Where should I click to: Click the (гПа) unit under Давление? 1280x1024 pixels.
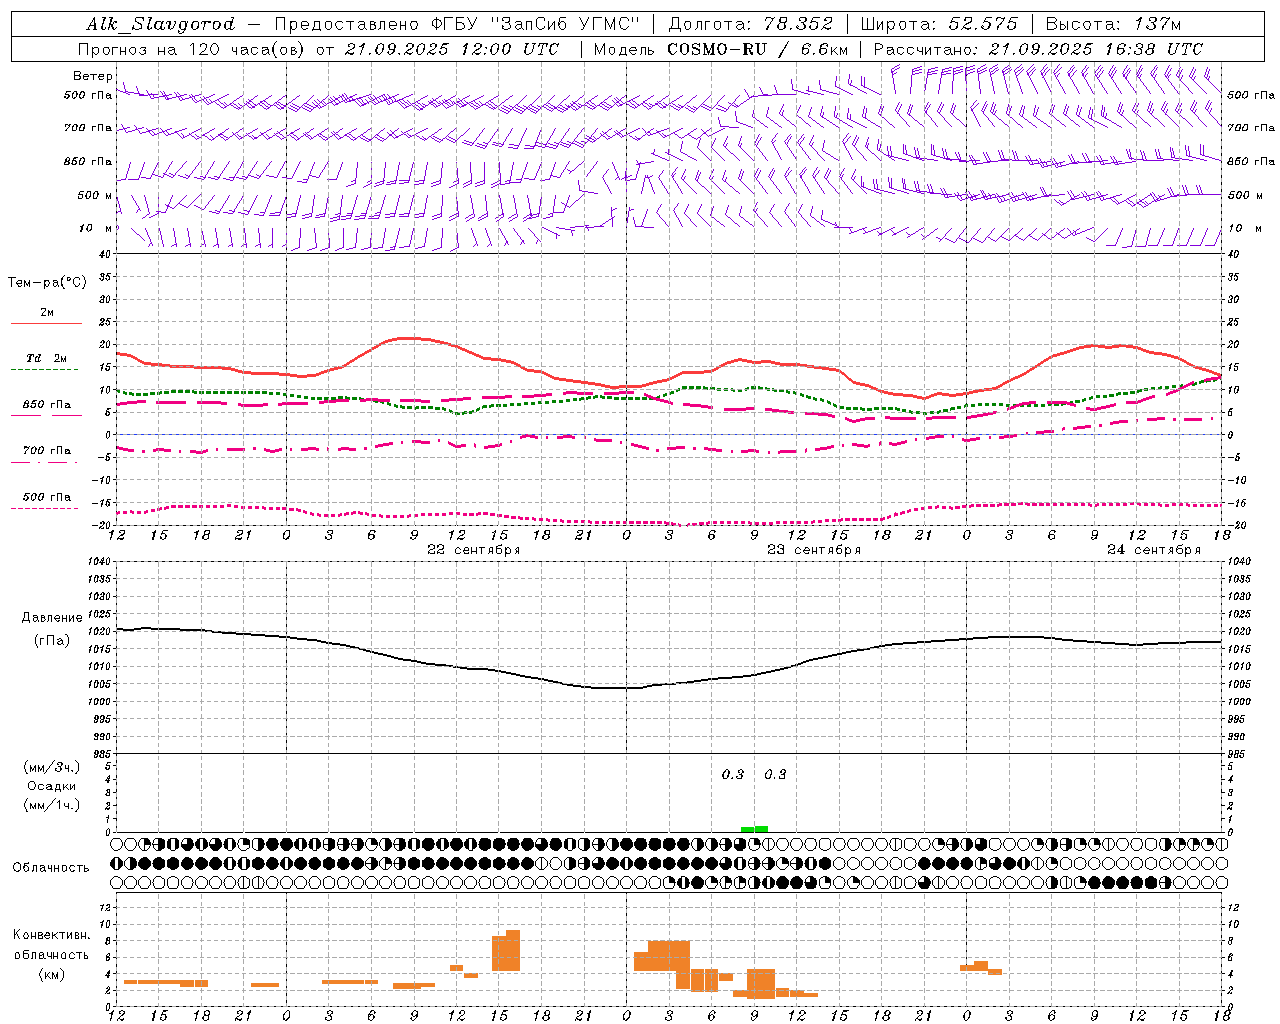(x=51, y=641)
